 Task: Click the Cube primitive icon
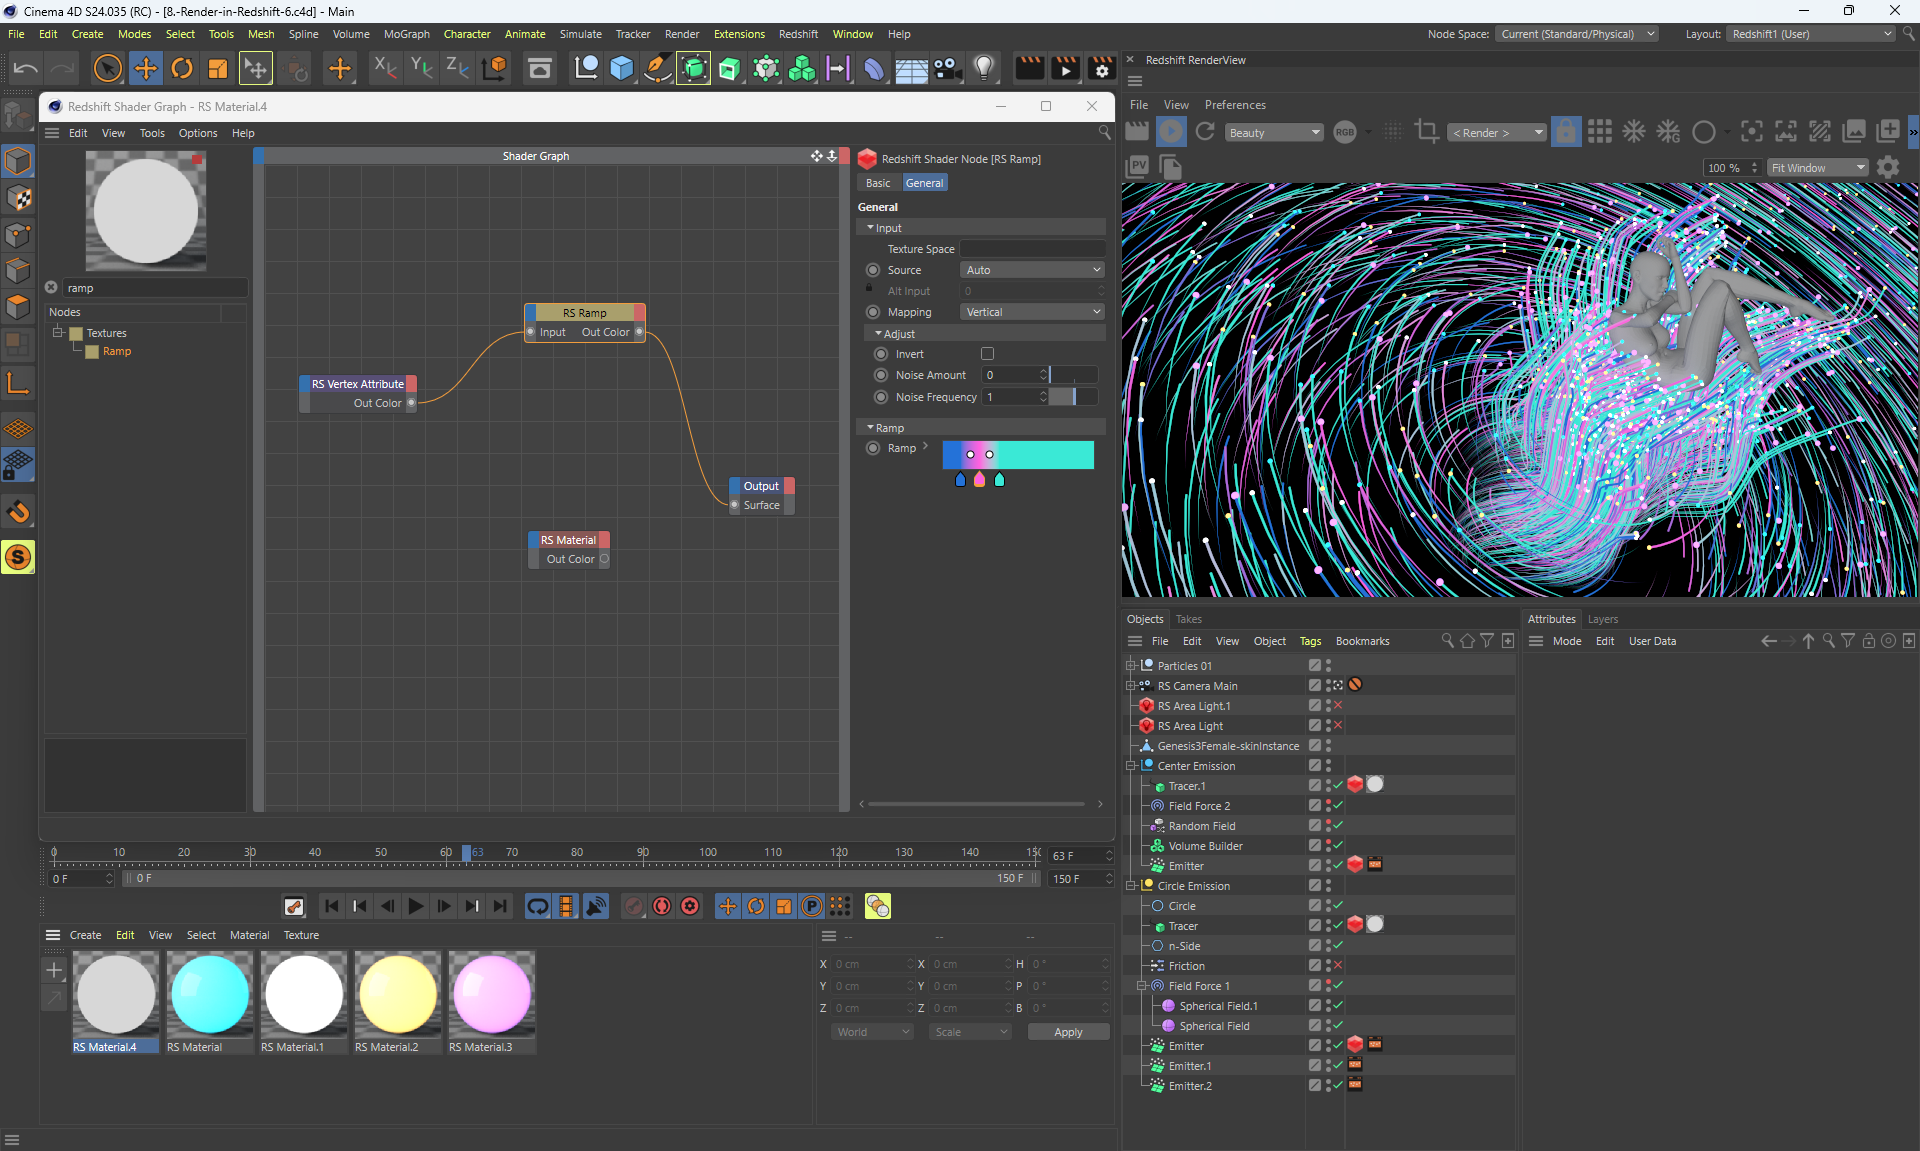(621, 68)
